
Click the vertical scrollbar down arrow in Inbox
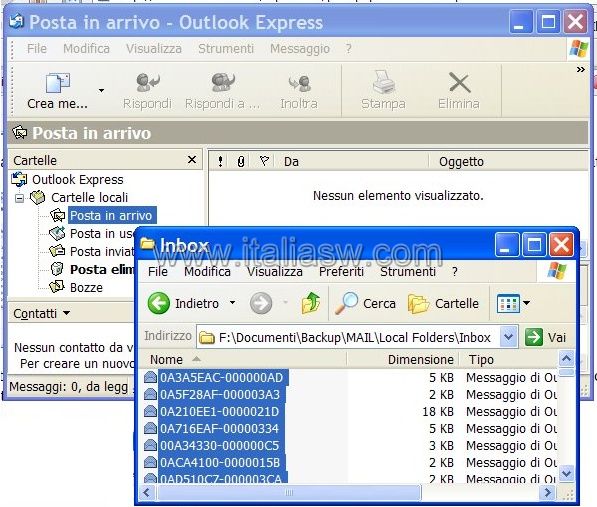pyautogui.click(x=566, y=474)
